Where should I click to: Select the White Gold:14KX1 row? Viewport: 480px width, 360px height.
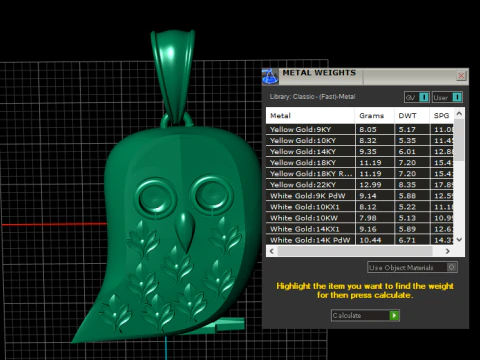[x=360, y=229]
